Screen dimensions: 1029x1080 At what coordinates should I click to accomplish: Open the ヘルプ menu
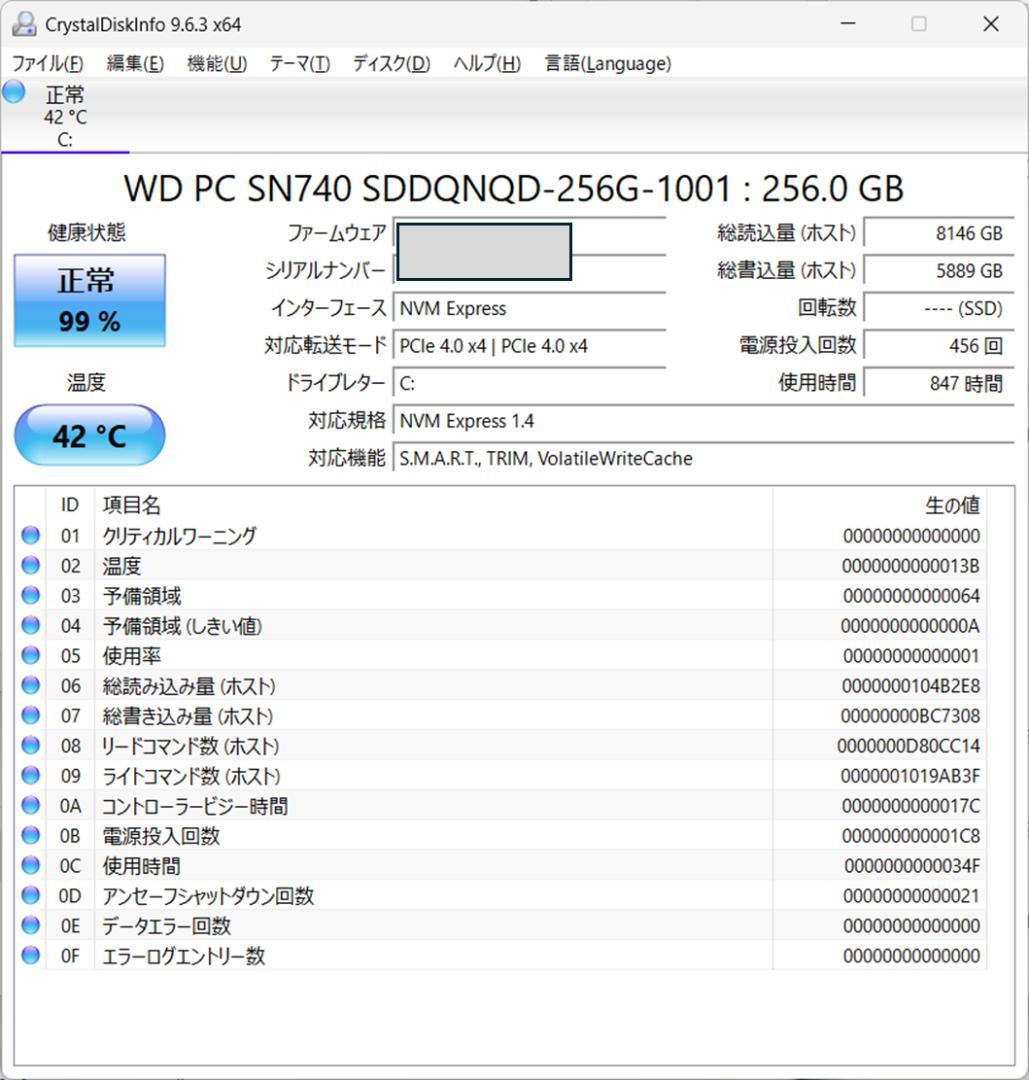(x=487, y=63)
